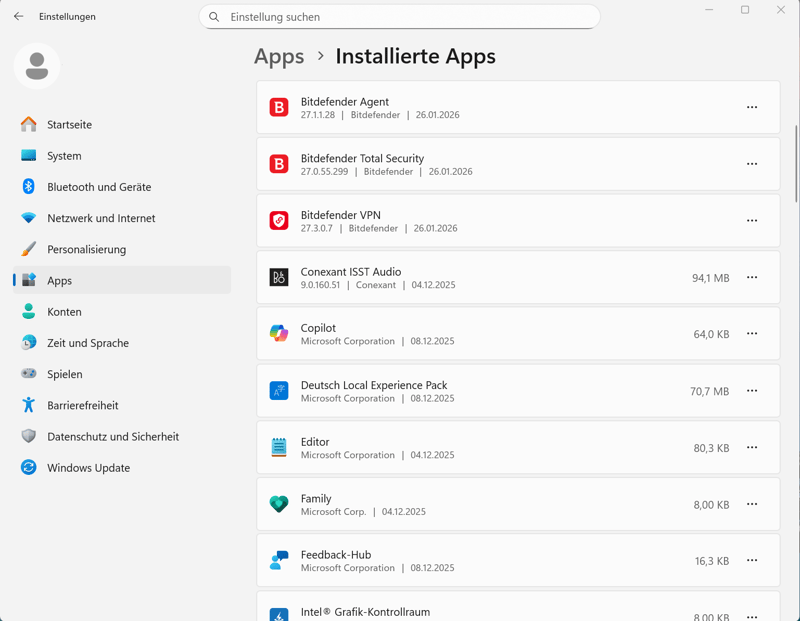
Task: Click the Bitdefender VPN shield icon
Action: coord(279,220)
